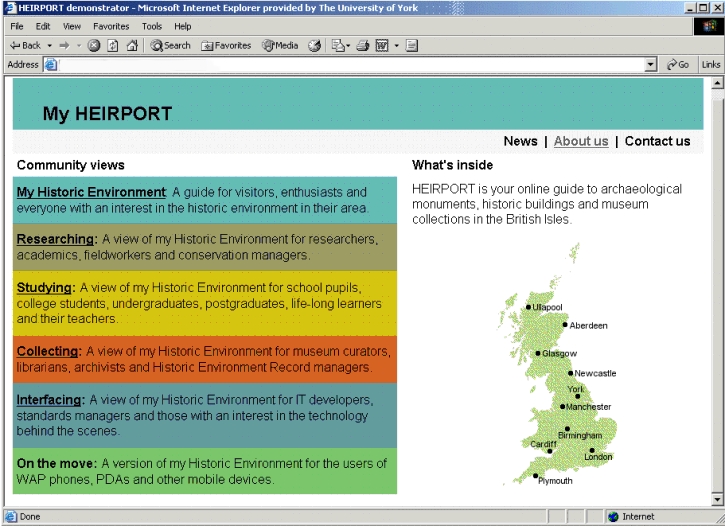Click the My HEIRPORT banner title

(x=107, y=114)
